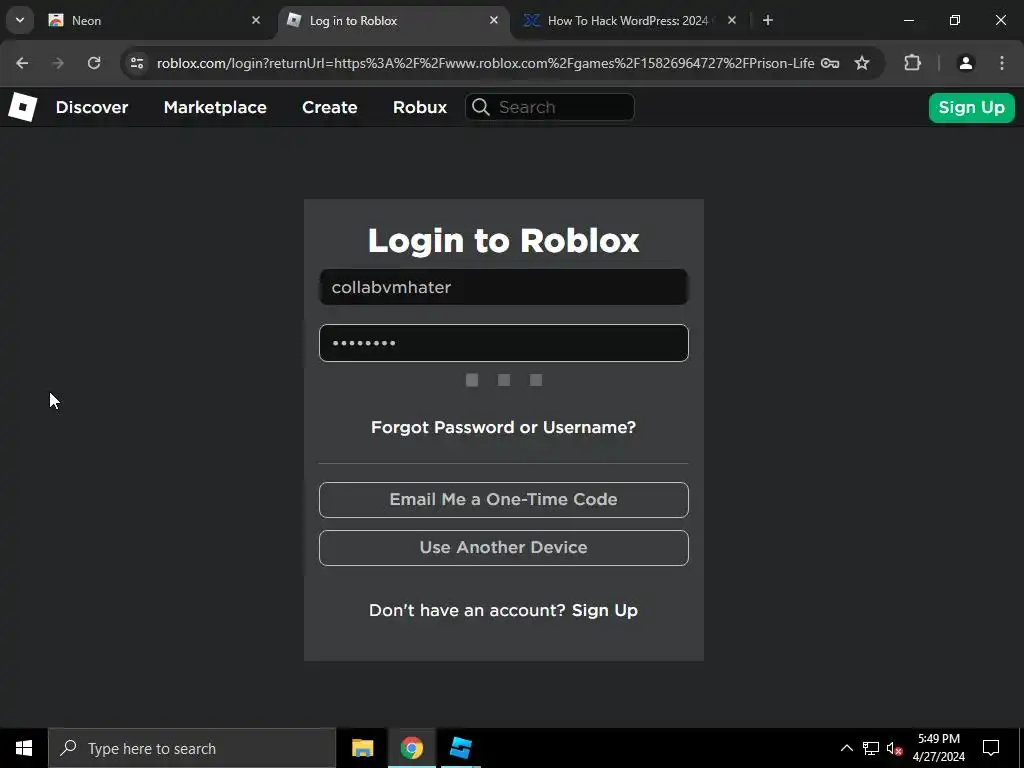The image size is (1024, 768).
Task: Click the Roblox logo icon
Action: tap(22, 107)
